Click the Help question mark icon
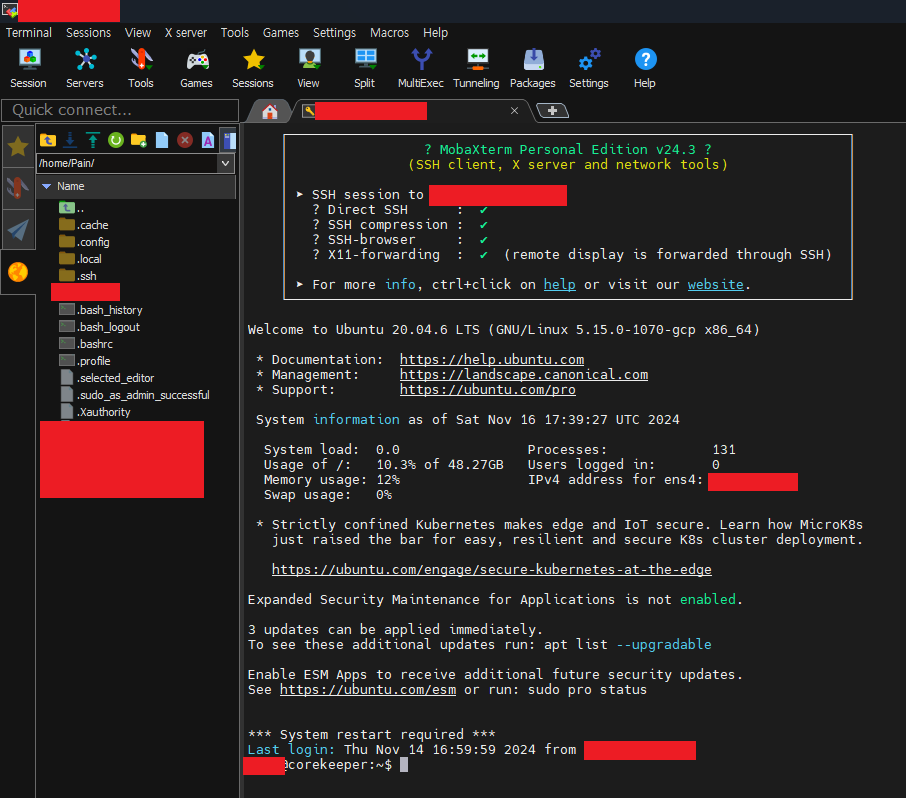The height and width of the screenshot is (798, 906). pyautogui.click(x=645, y=68)
